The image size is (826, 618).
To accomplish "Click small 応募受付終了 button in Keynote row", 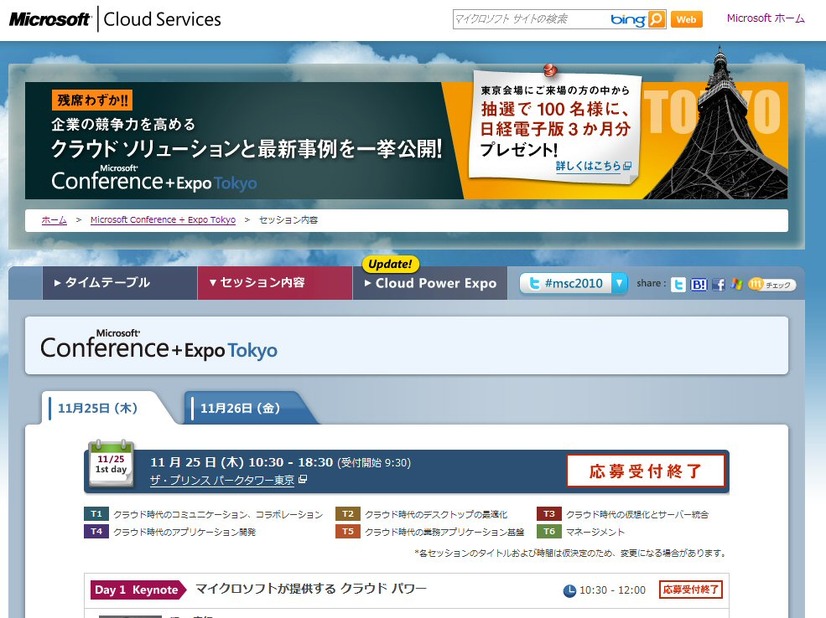I will (691, 590).
